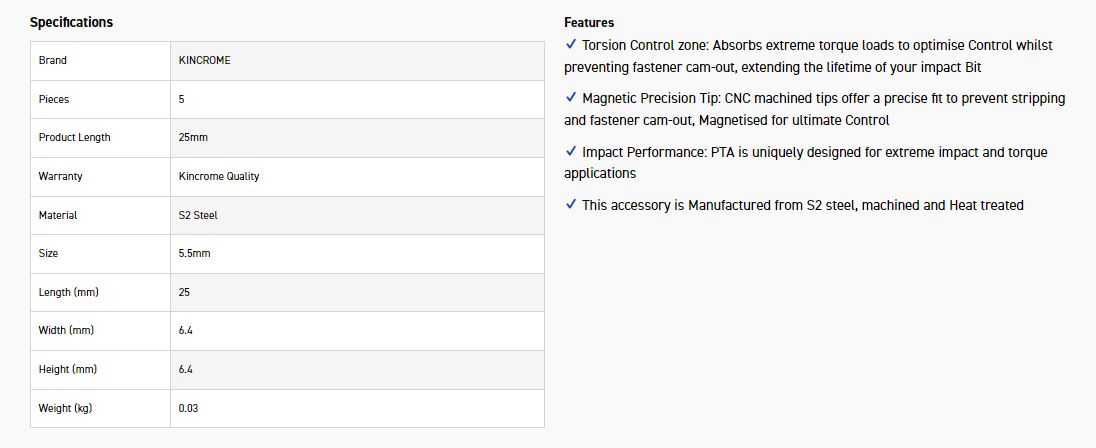Click the checkmark beside Impact Performance
This screenshot has width=1096, height=448.
click(x=571, y=152)
